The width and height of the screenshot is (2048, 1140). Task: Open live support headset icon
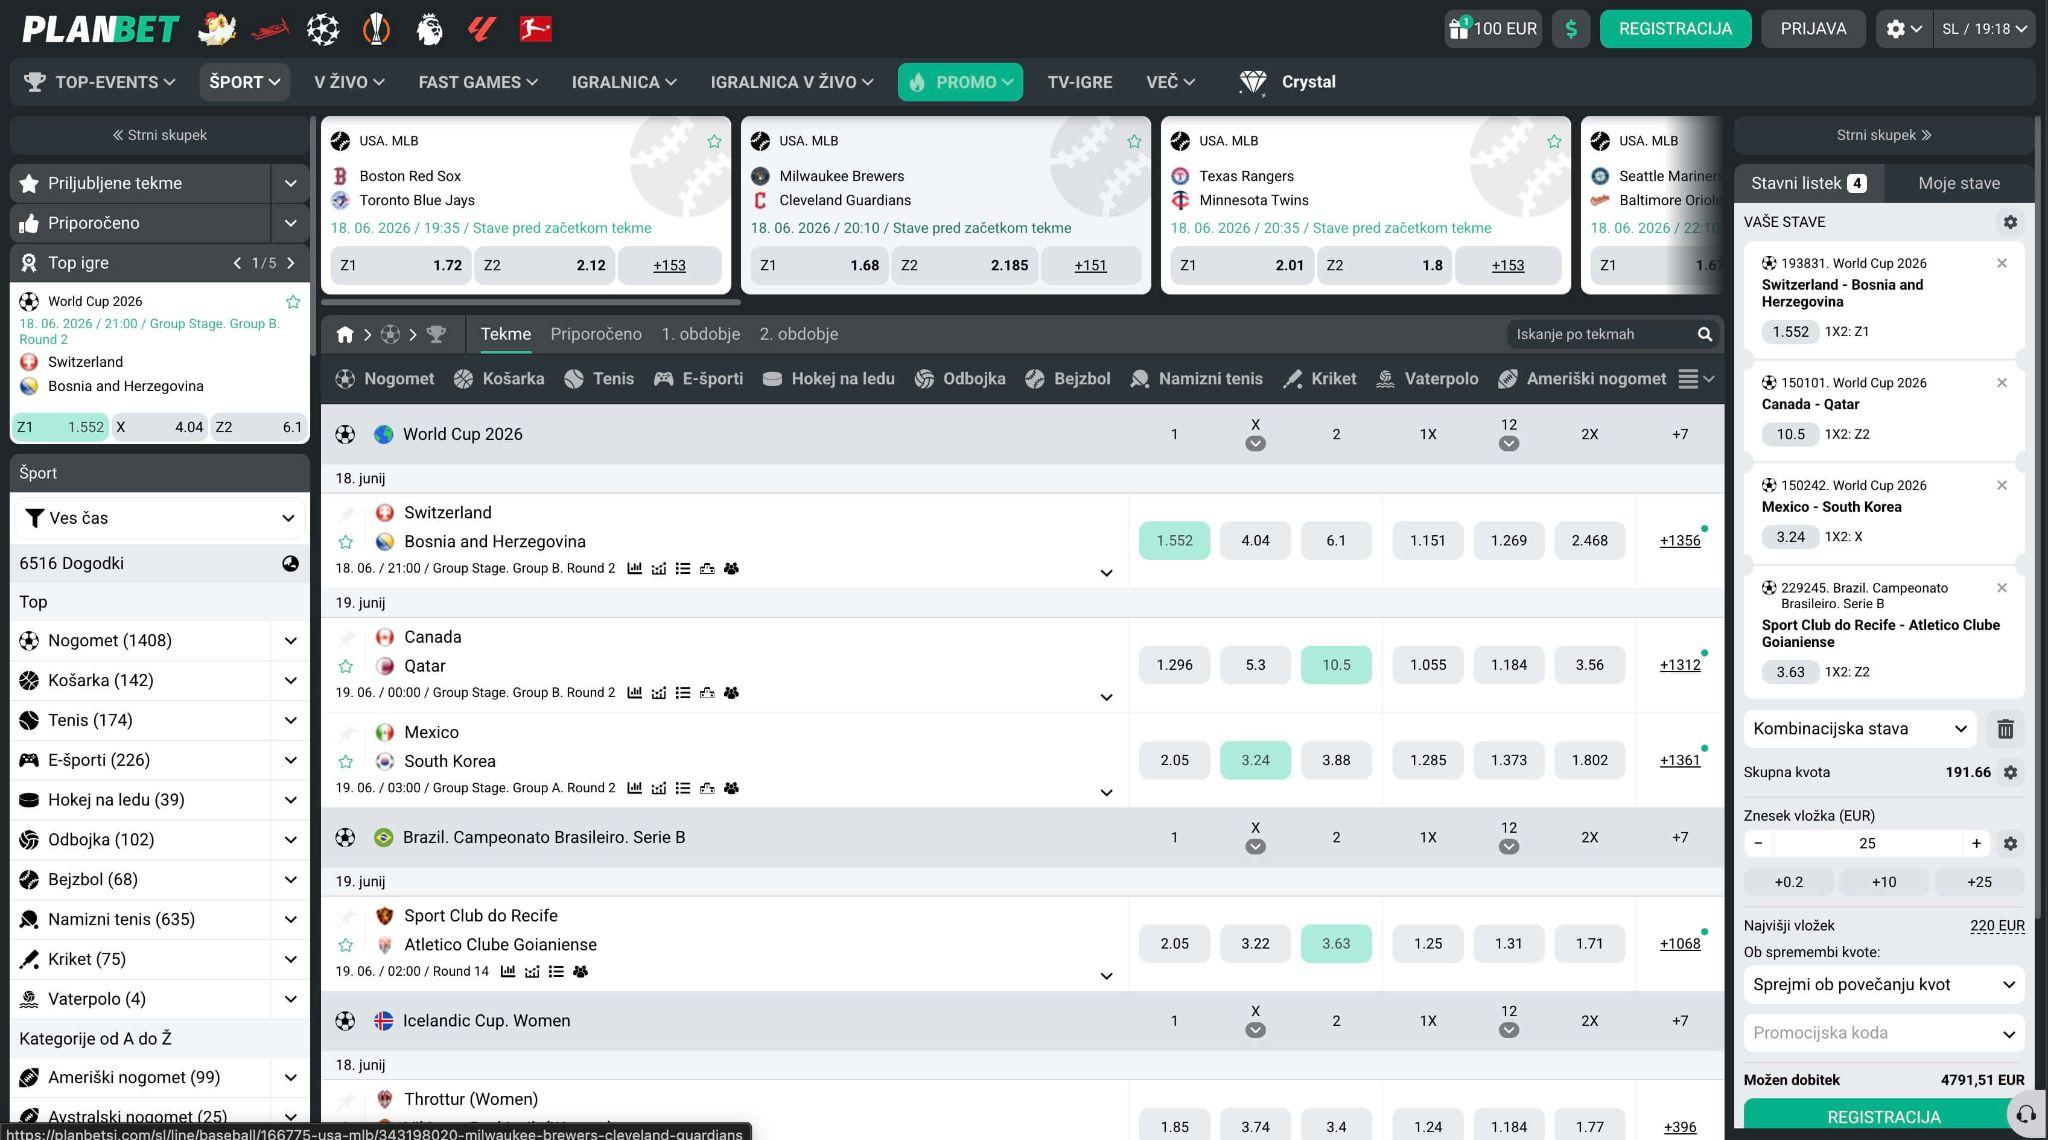coord(2025,1115)
